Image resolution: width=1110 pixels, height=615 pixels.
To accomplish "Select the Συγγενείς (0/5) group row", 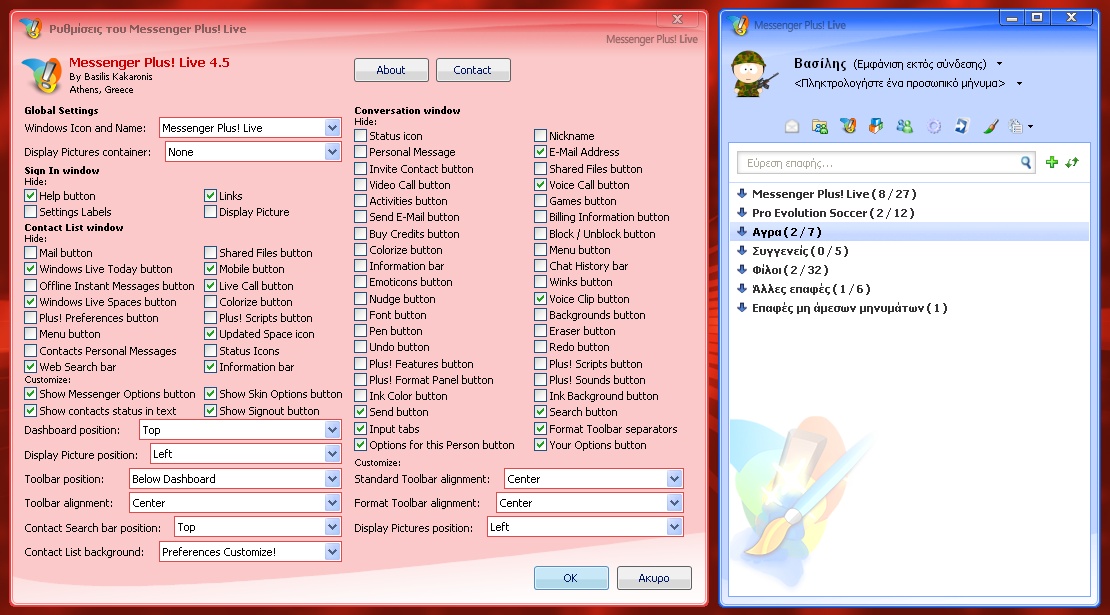I will pos(909,251).
